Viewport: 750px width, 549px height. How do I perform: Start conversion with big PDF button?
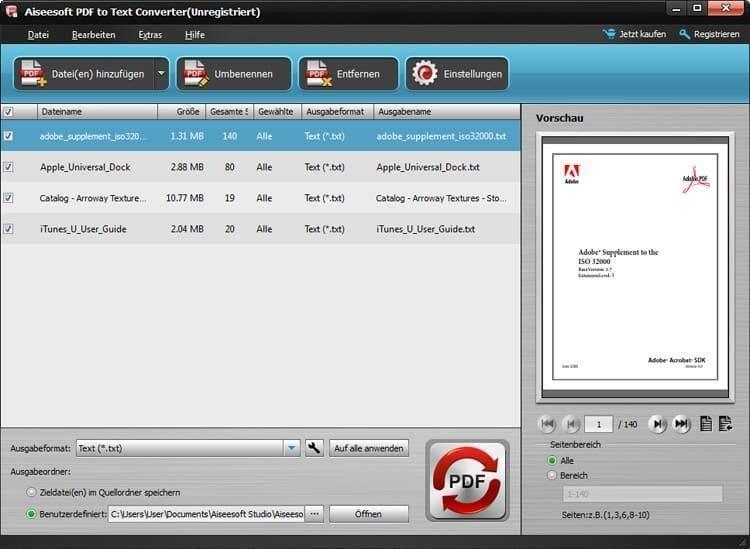467,481
